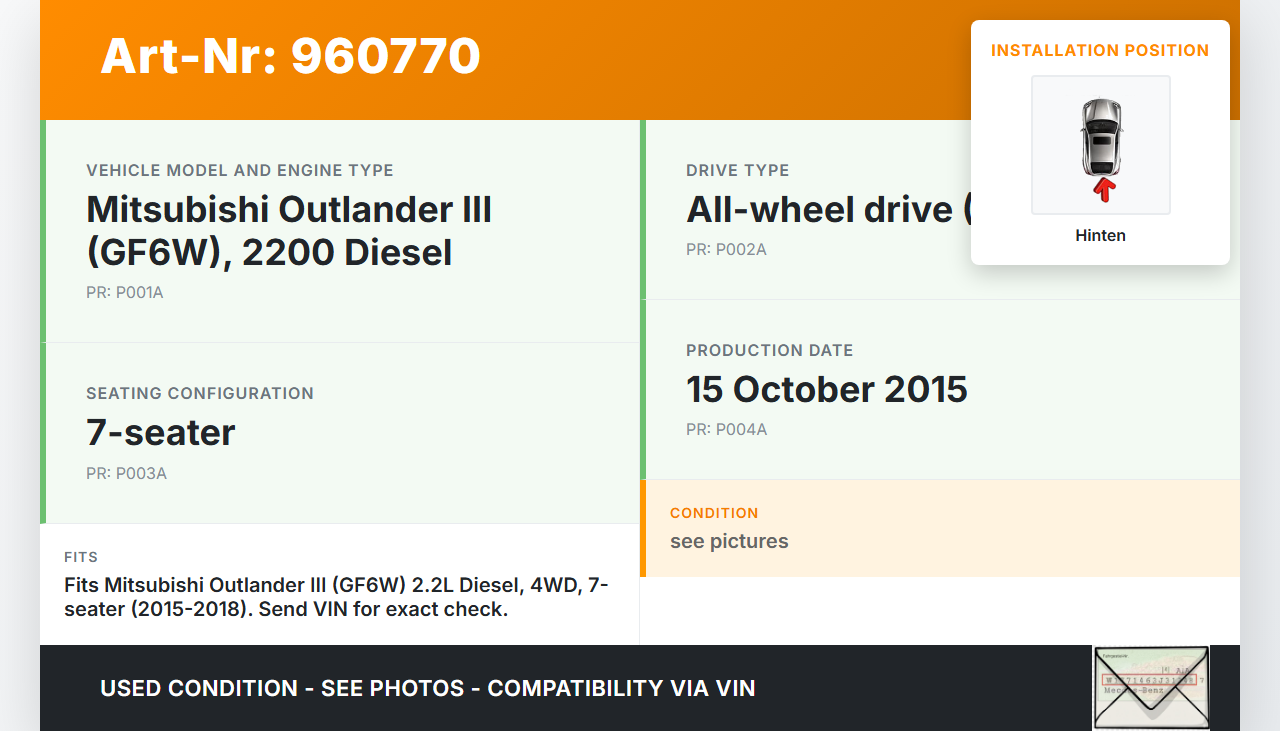Open the installation position image thumbnail
This screenshot has height=731, width=1280.
point(1100,145)
